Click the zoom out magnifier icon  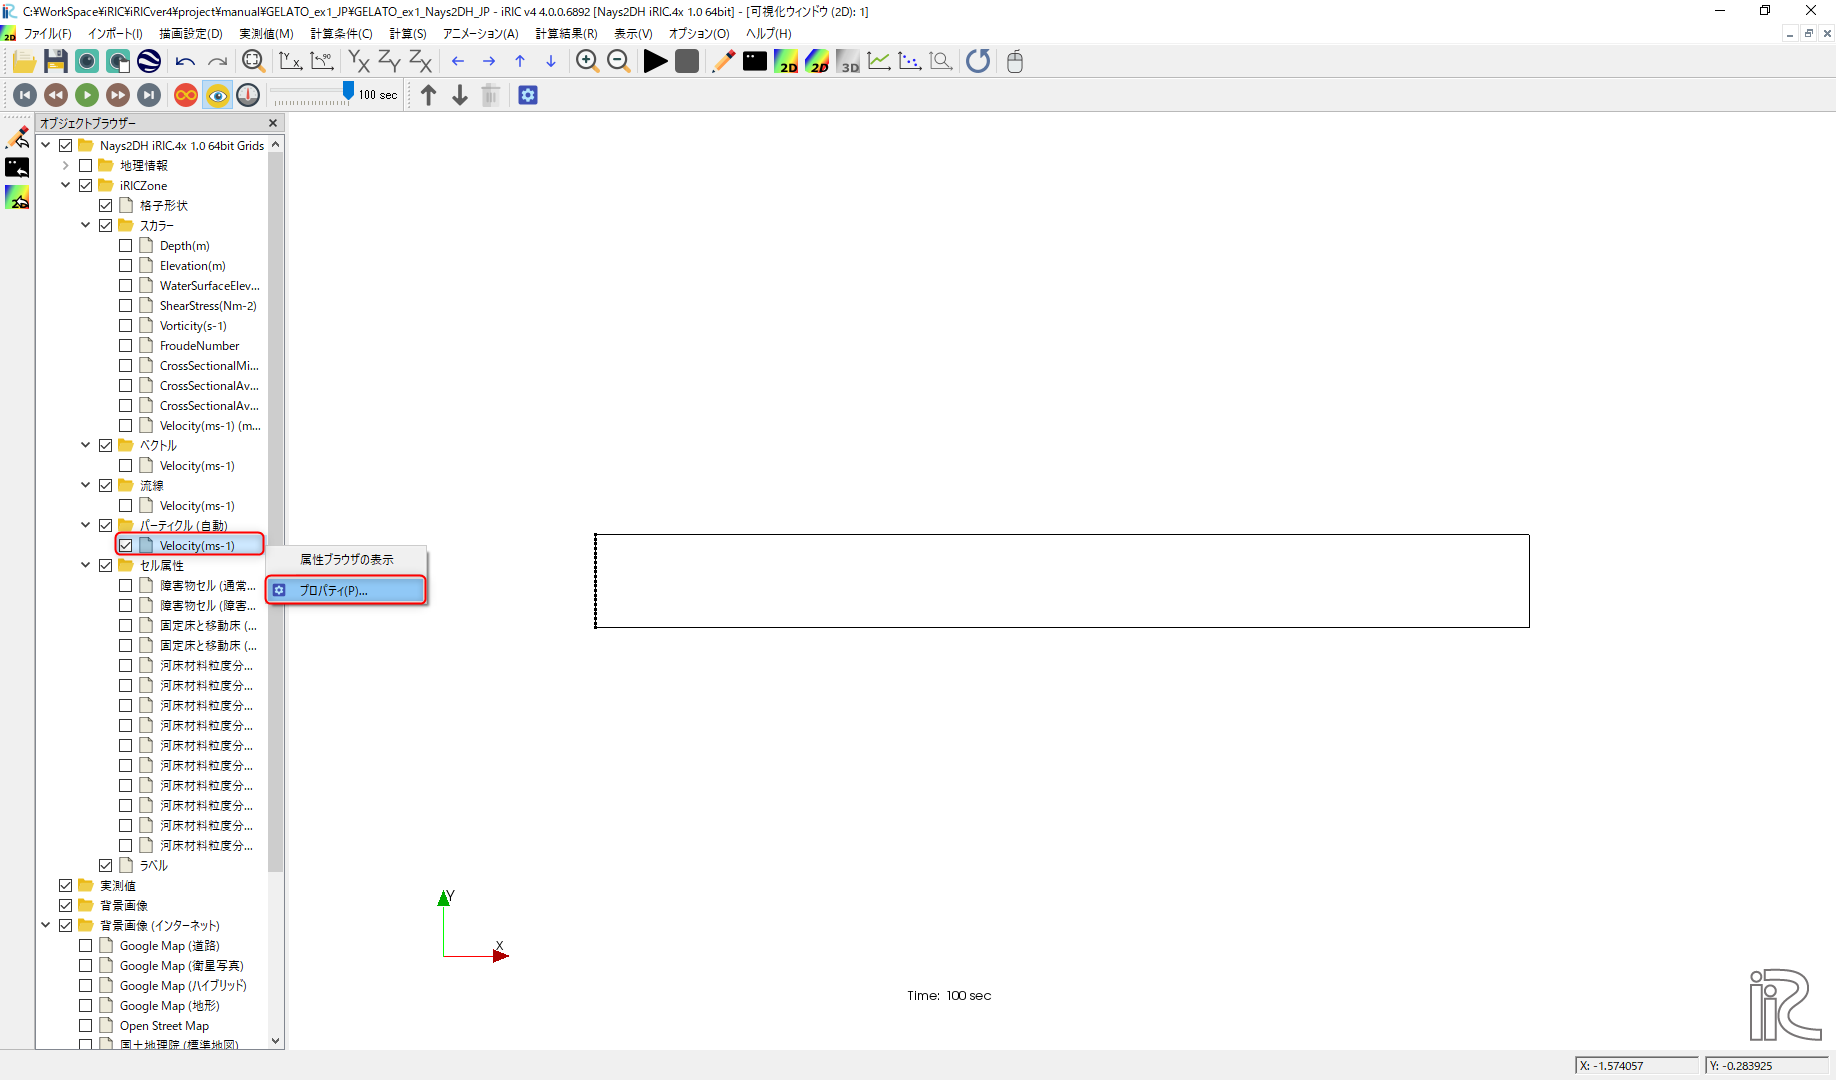pos(619,62)
